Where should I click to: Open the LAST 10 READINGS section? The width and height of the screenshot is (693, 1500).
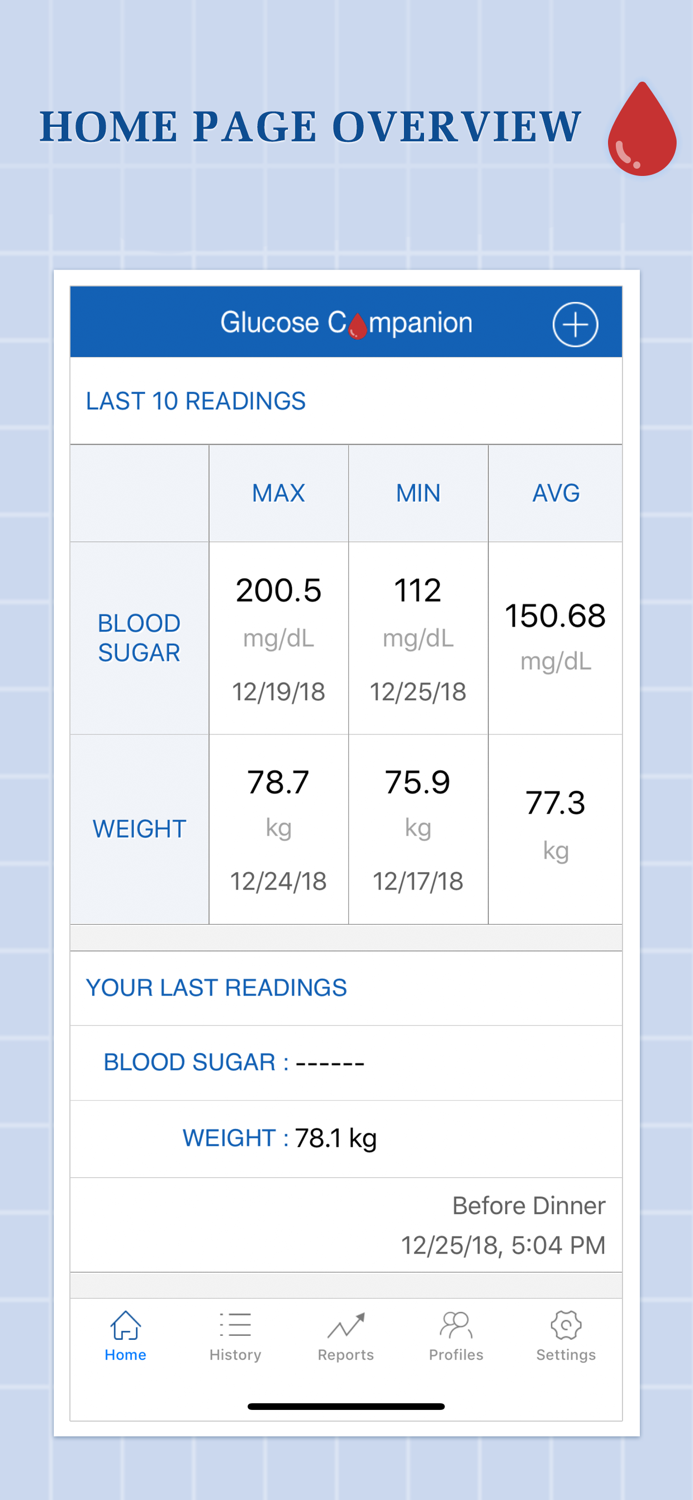click(195, 401)
